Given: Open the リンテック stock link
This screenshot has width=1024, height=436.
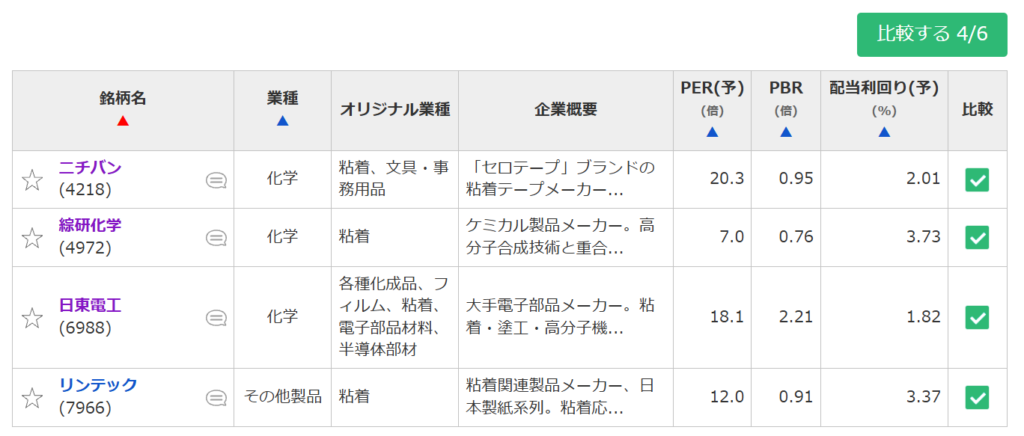Looking at the screenshot, I should coord(98,384).
